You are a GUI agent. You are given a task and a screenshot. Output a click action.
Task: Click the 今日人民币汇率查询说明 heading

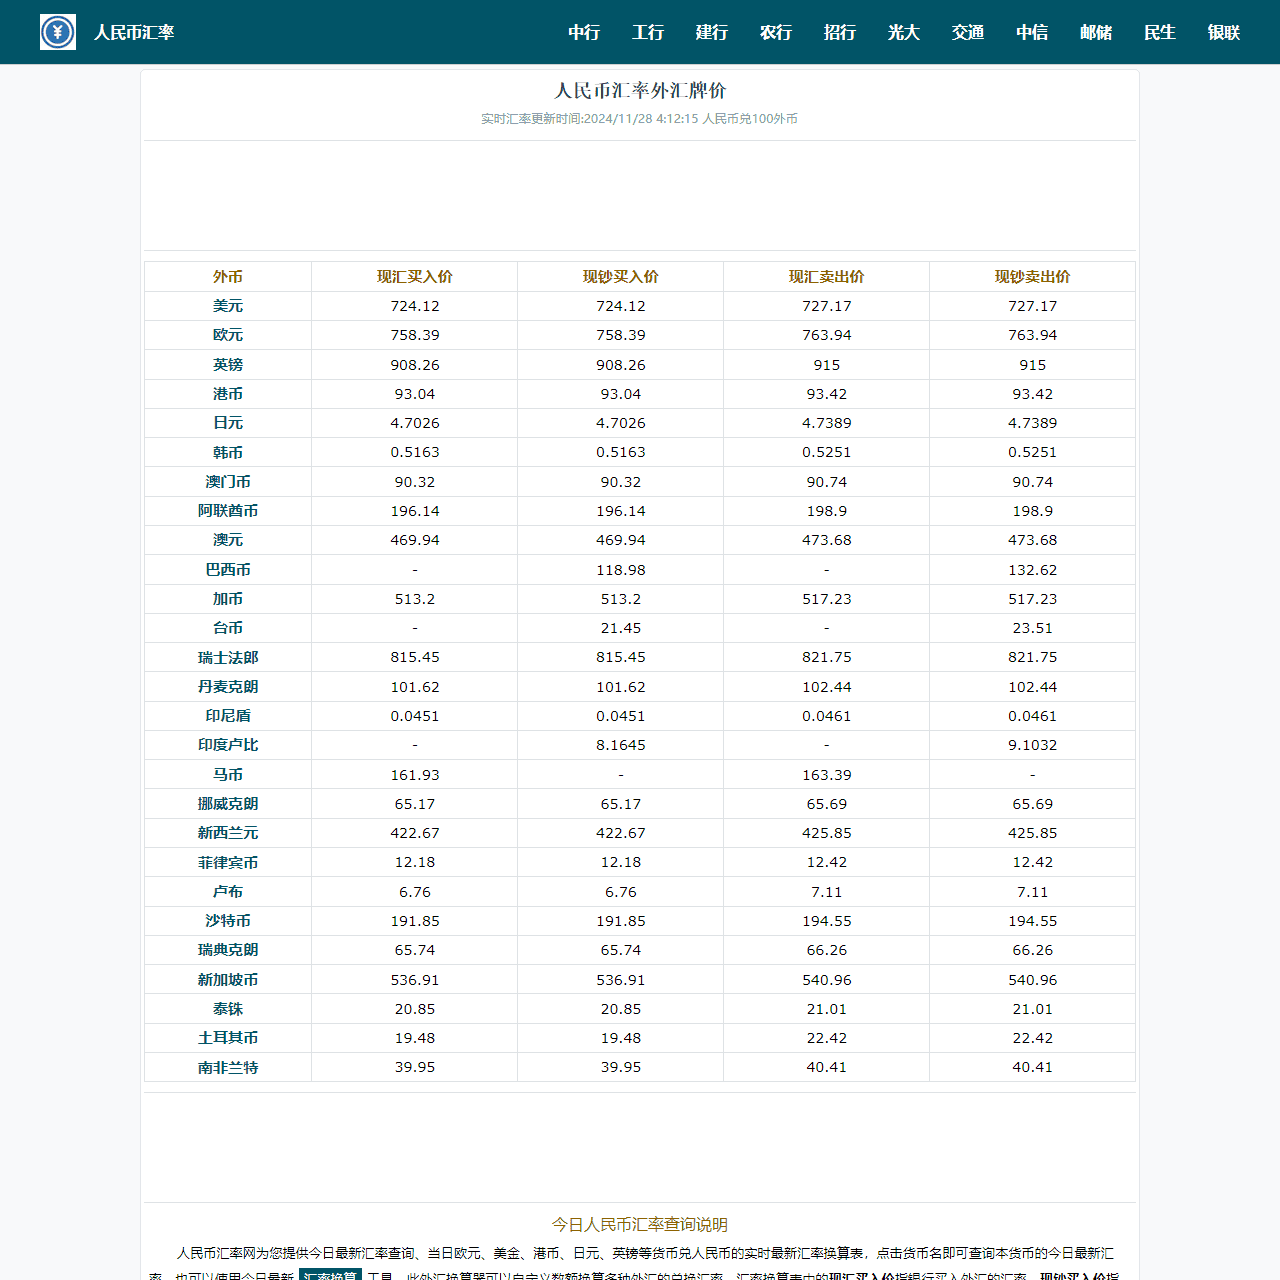(640, 1225)
